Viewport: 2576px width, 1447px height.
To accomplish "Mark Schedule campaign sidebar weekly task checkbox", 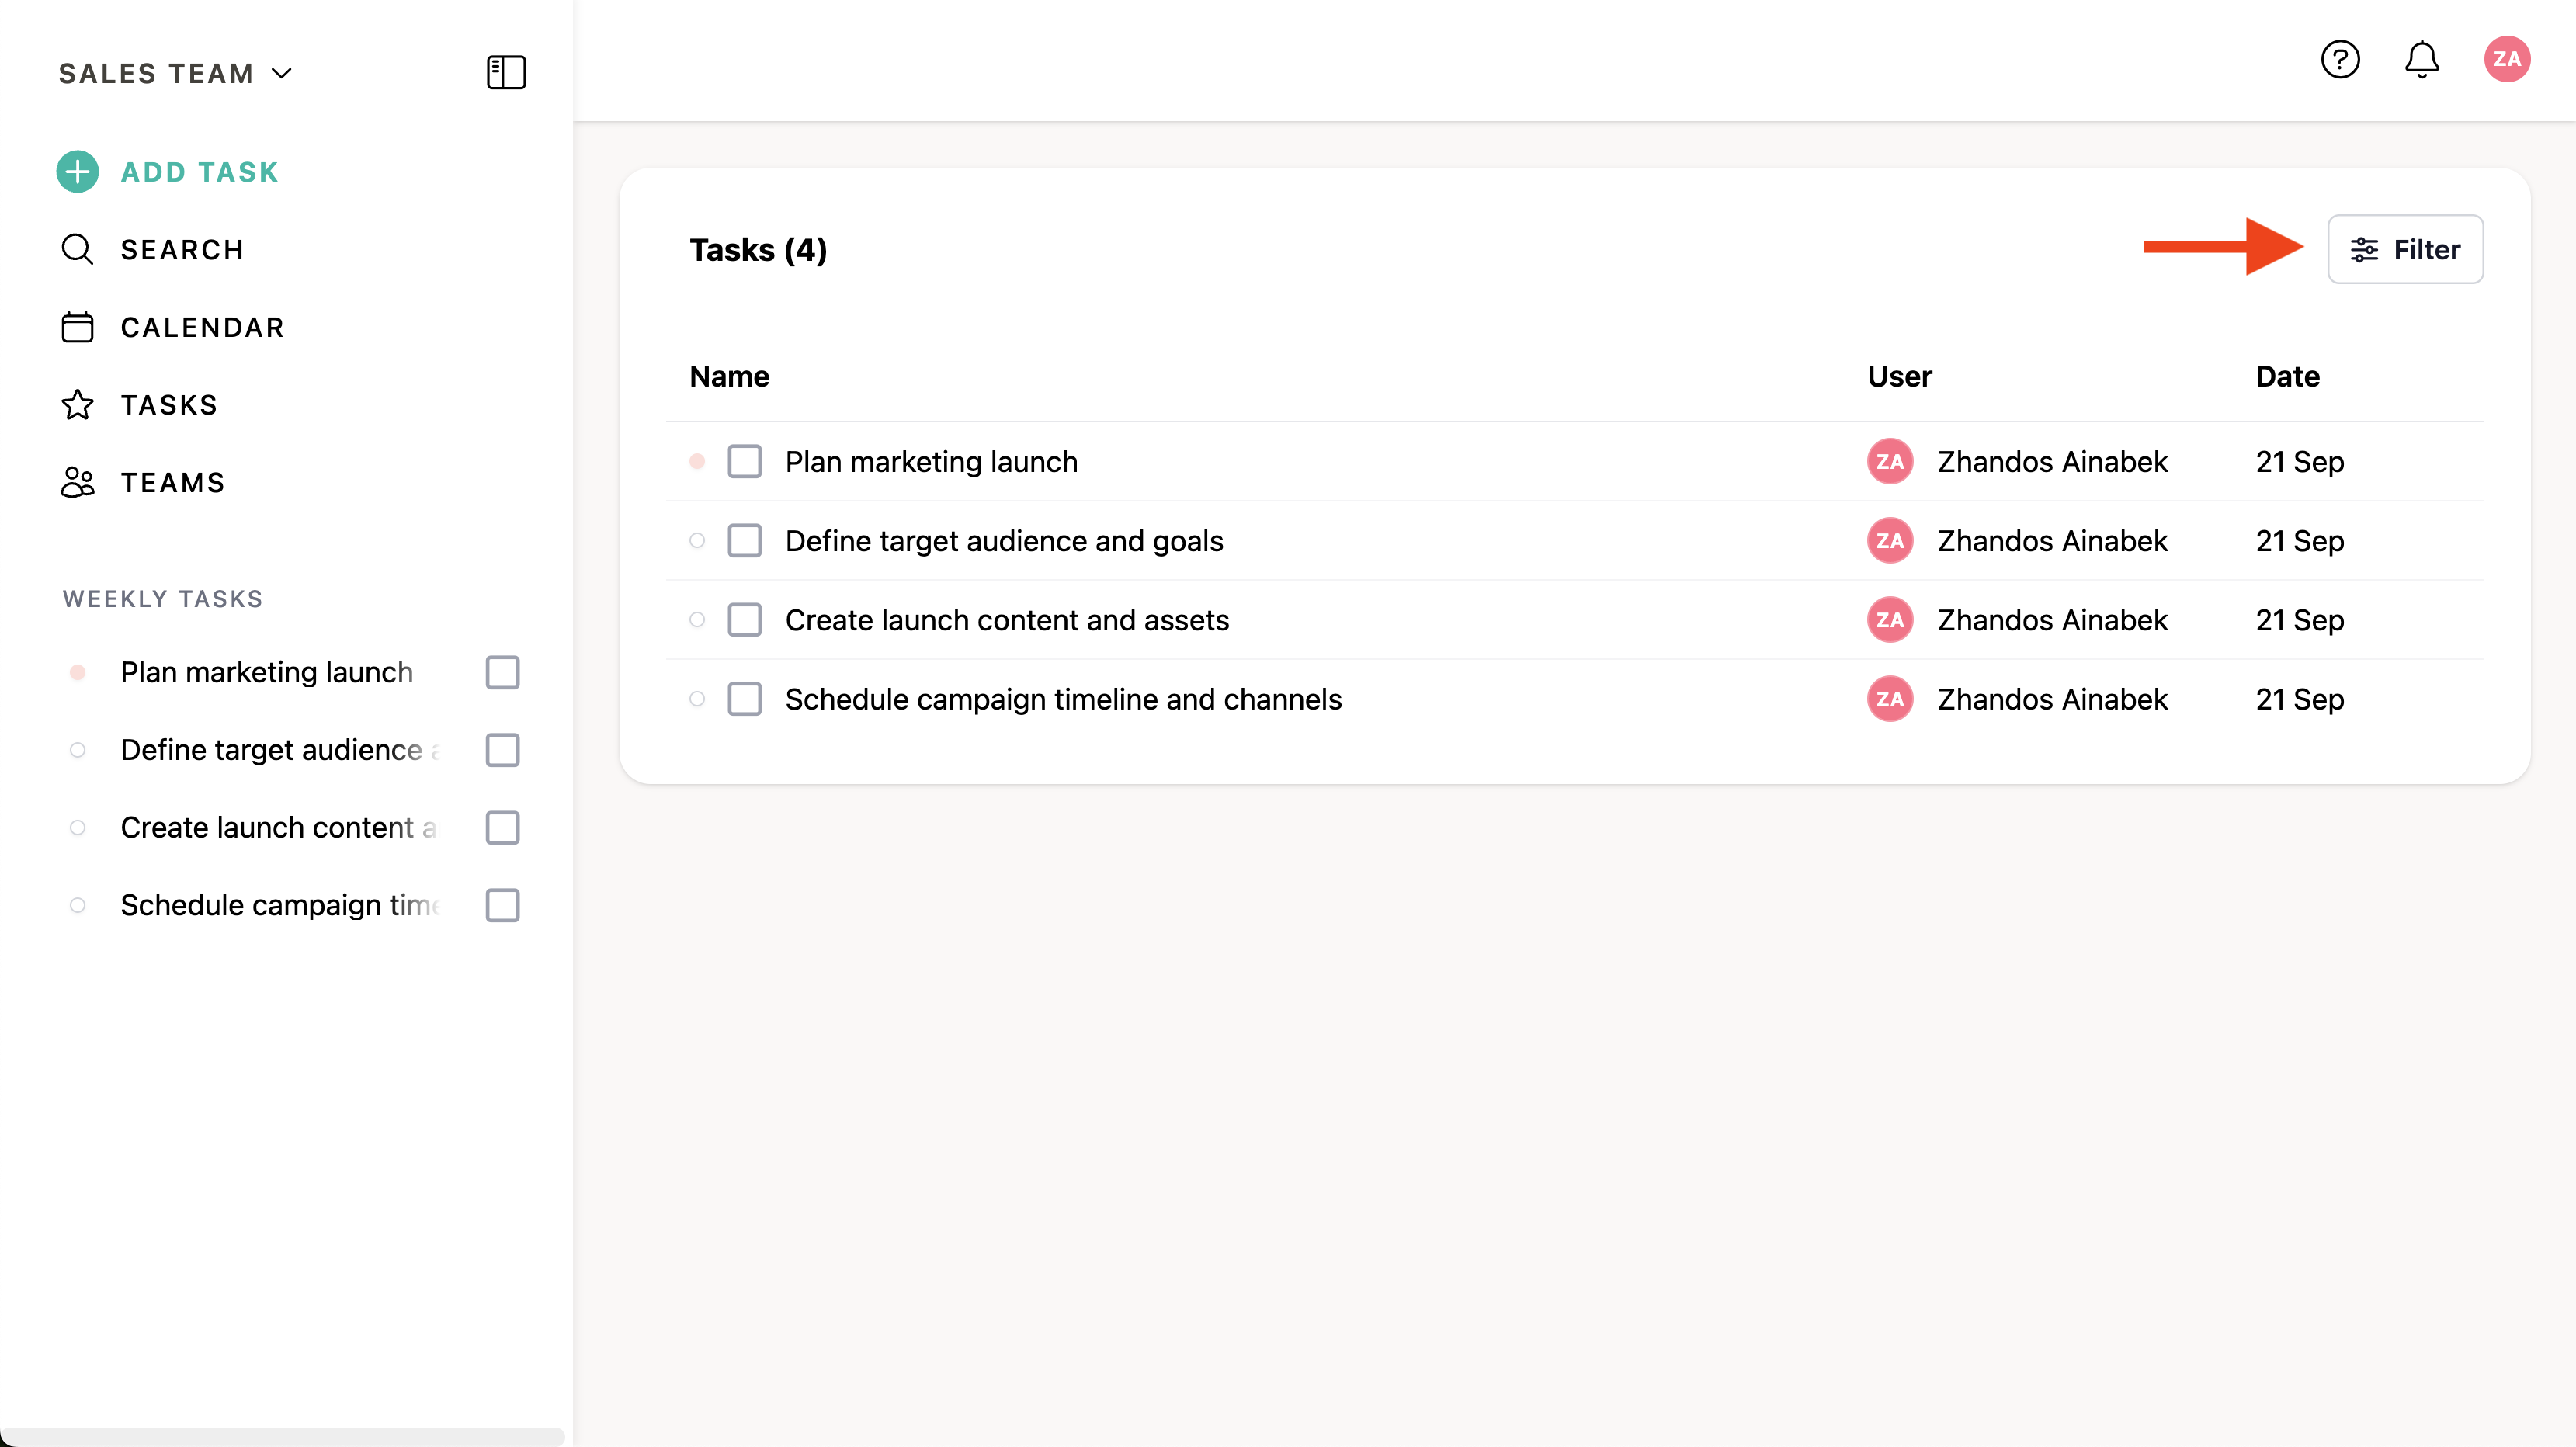I will pos(502,905).
